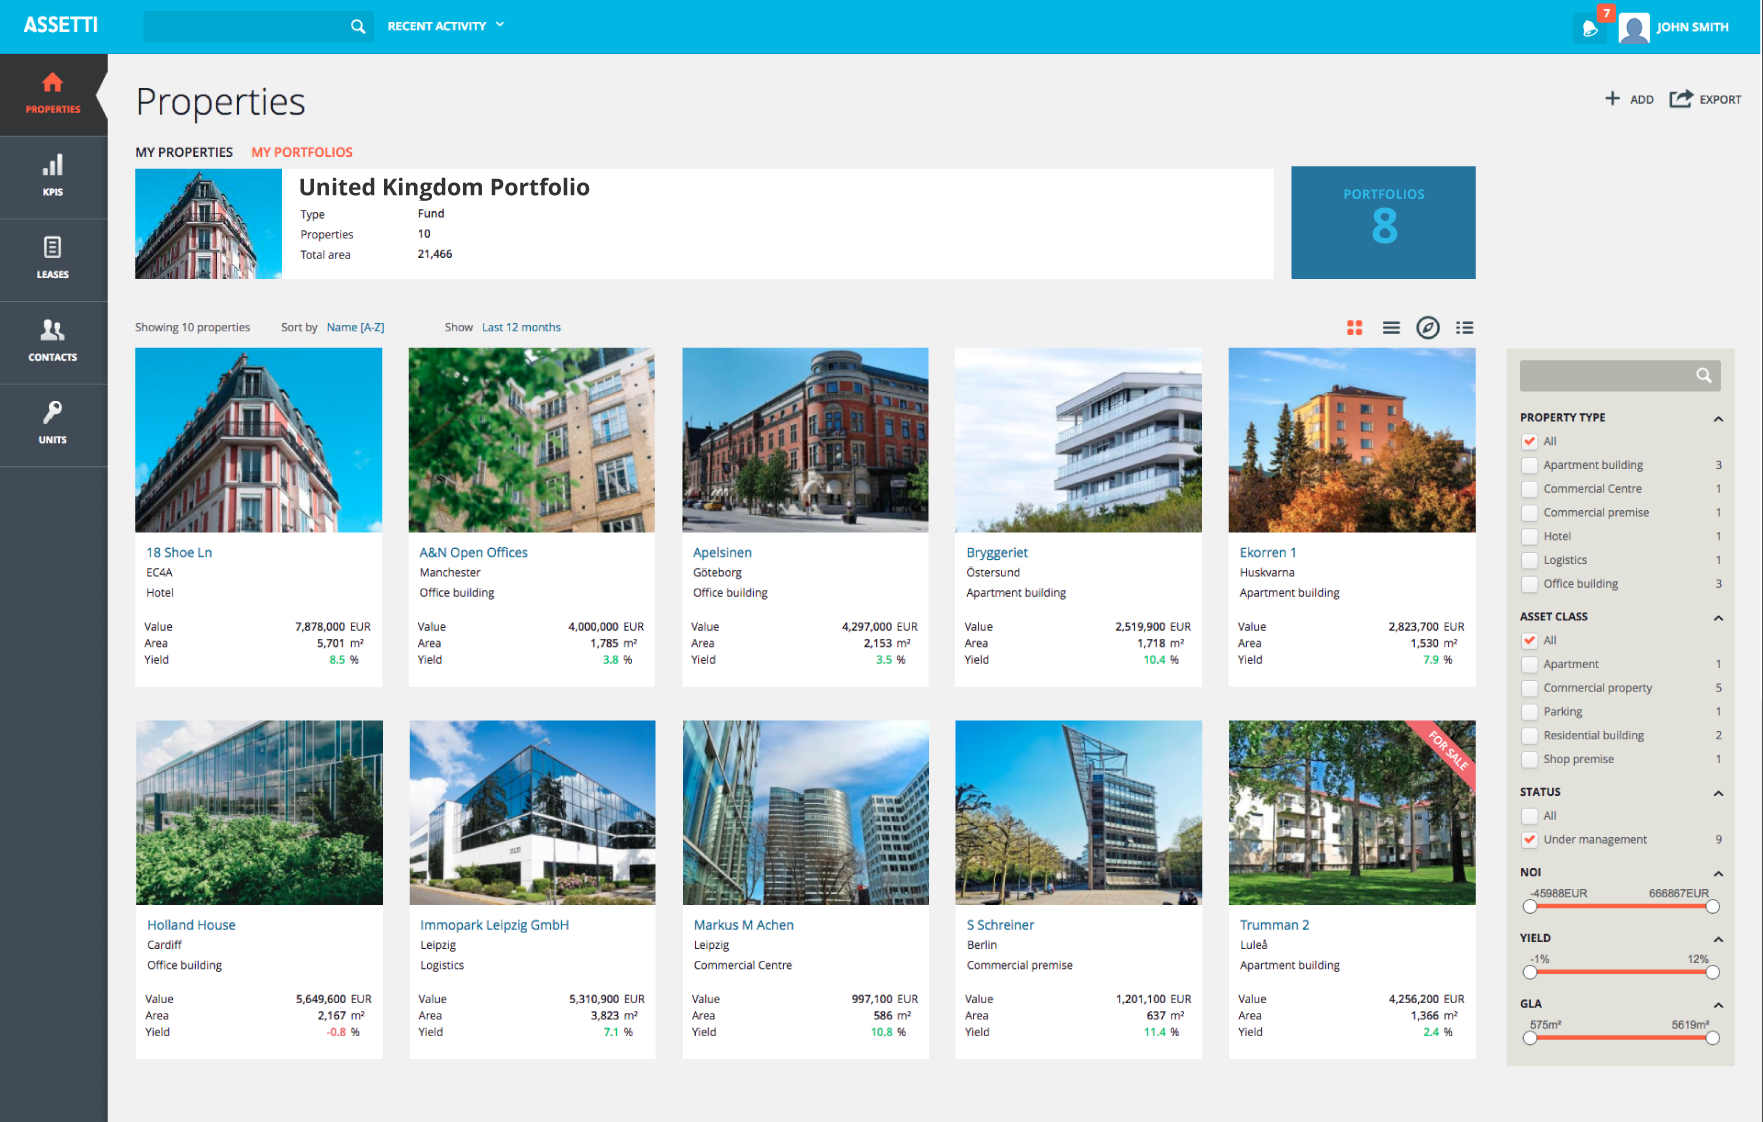Click the Add button

(x=1629, y=99)
